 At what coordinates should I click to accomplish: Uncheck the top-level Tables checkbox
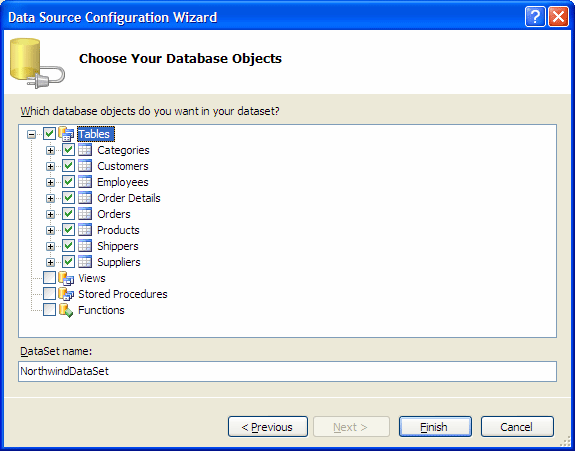pyautogui.click(x=50, y=133)
